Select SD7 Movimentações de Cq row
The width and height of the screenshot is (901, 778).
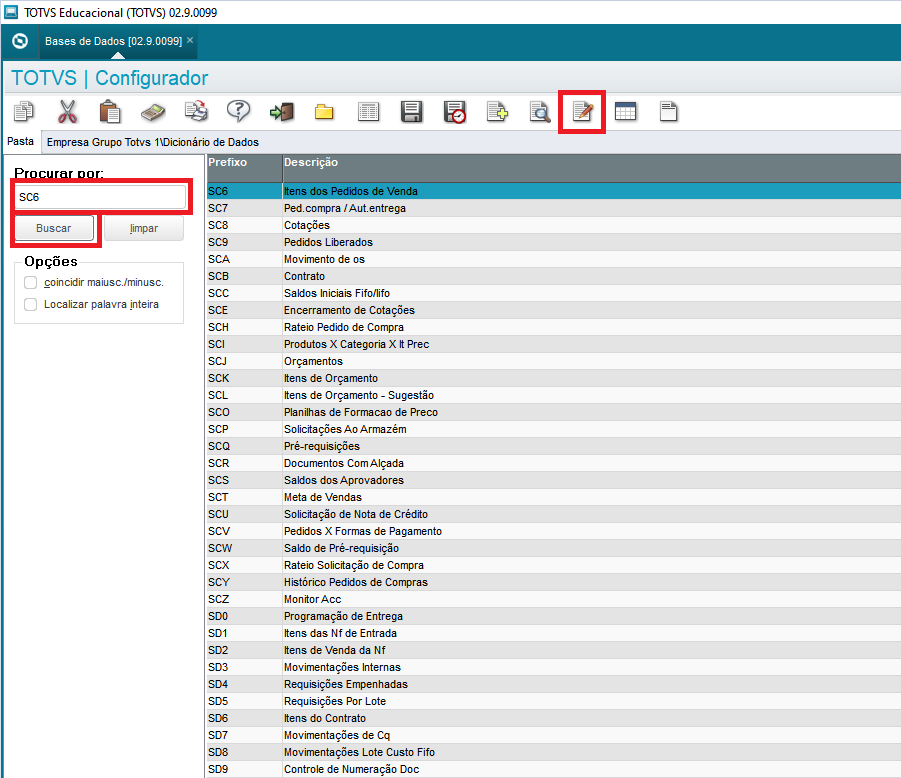554,735
